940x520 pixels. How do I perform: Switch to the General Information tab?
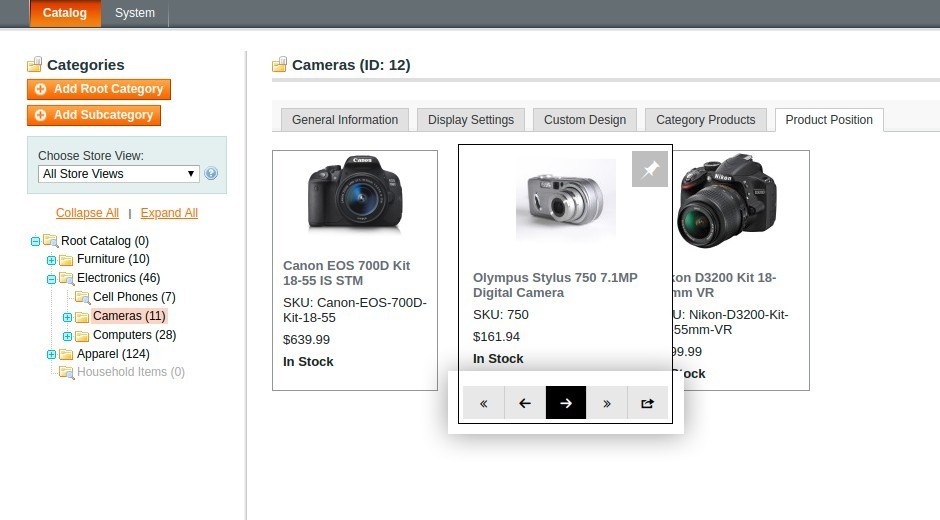pyautogui.click(x=345, y=120)
